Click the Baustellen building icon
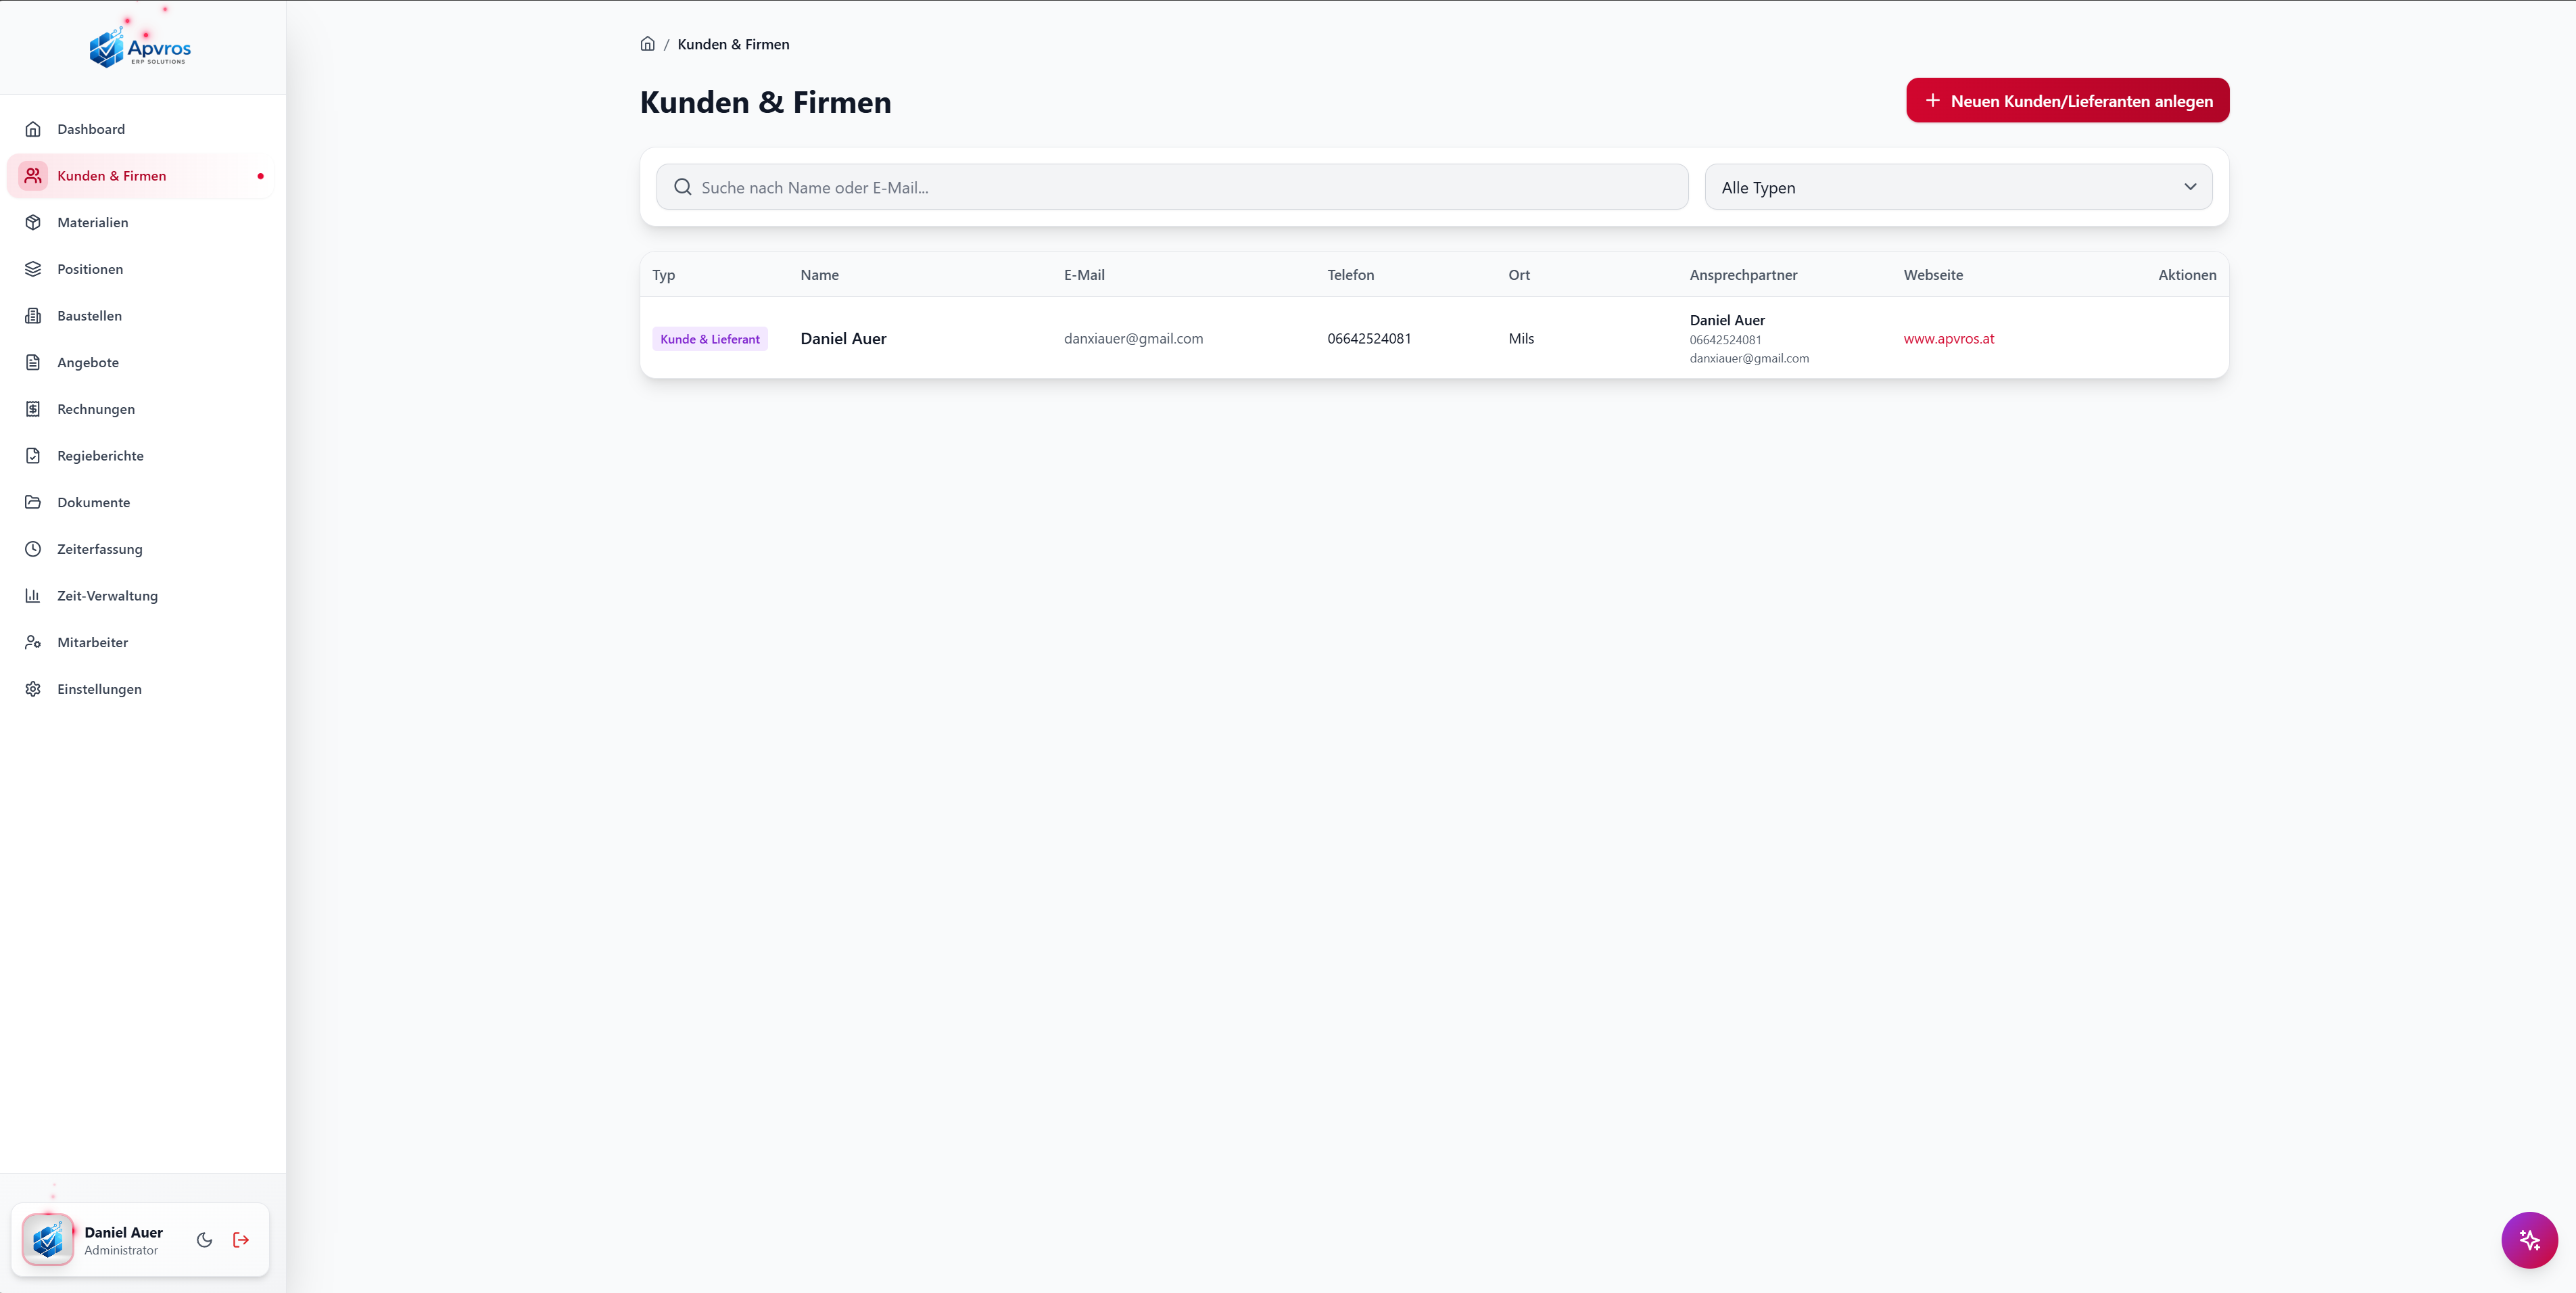This screenshot has height=1293, width=2576. click(x=33, y=316)
